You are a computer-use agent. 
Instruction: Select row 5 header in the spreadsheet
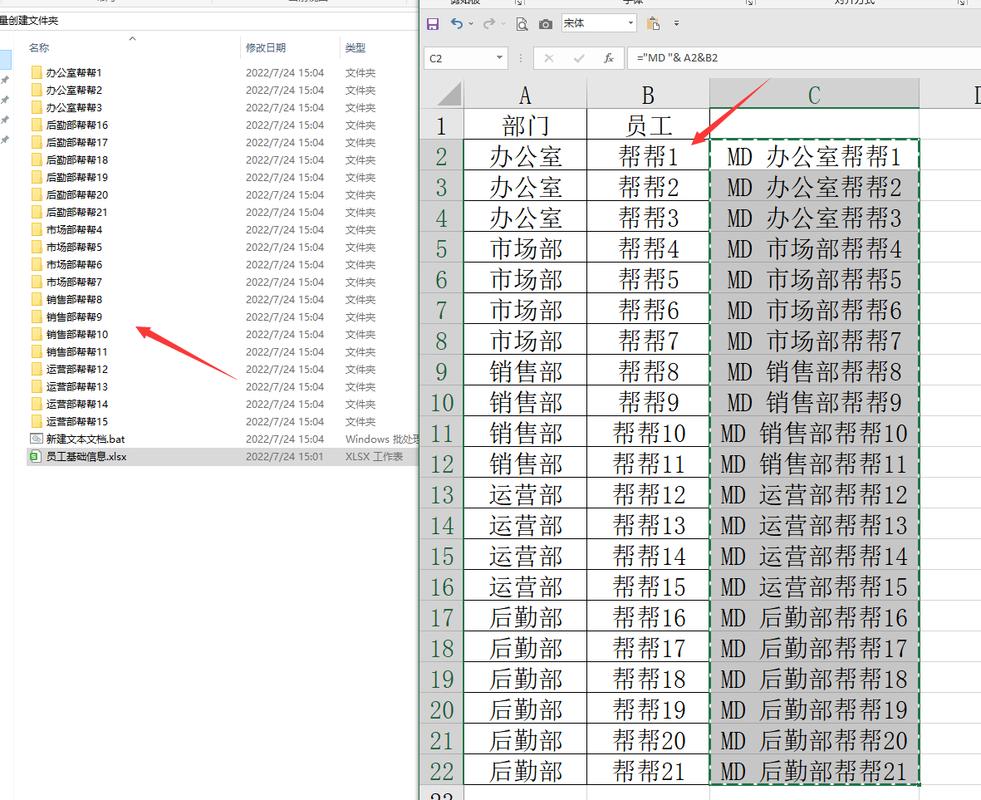[441, 247]
